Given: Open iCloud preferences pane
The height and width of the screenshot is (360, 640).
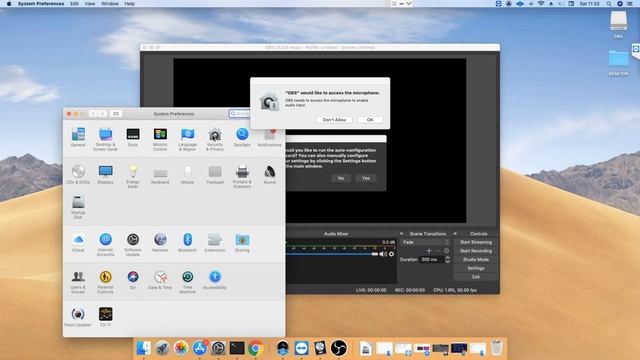Looking at the screenshot, I should pyautogui.click(x=78, y=242).
